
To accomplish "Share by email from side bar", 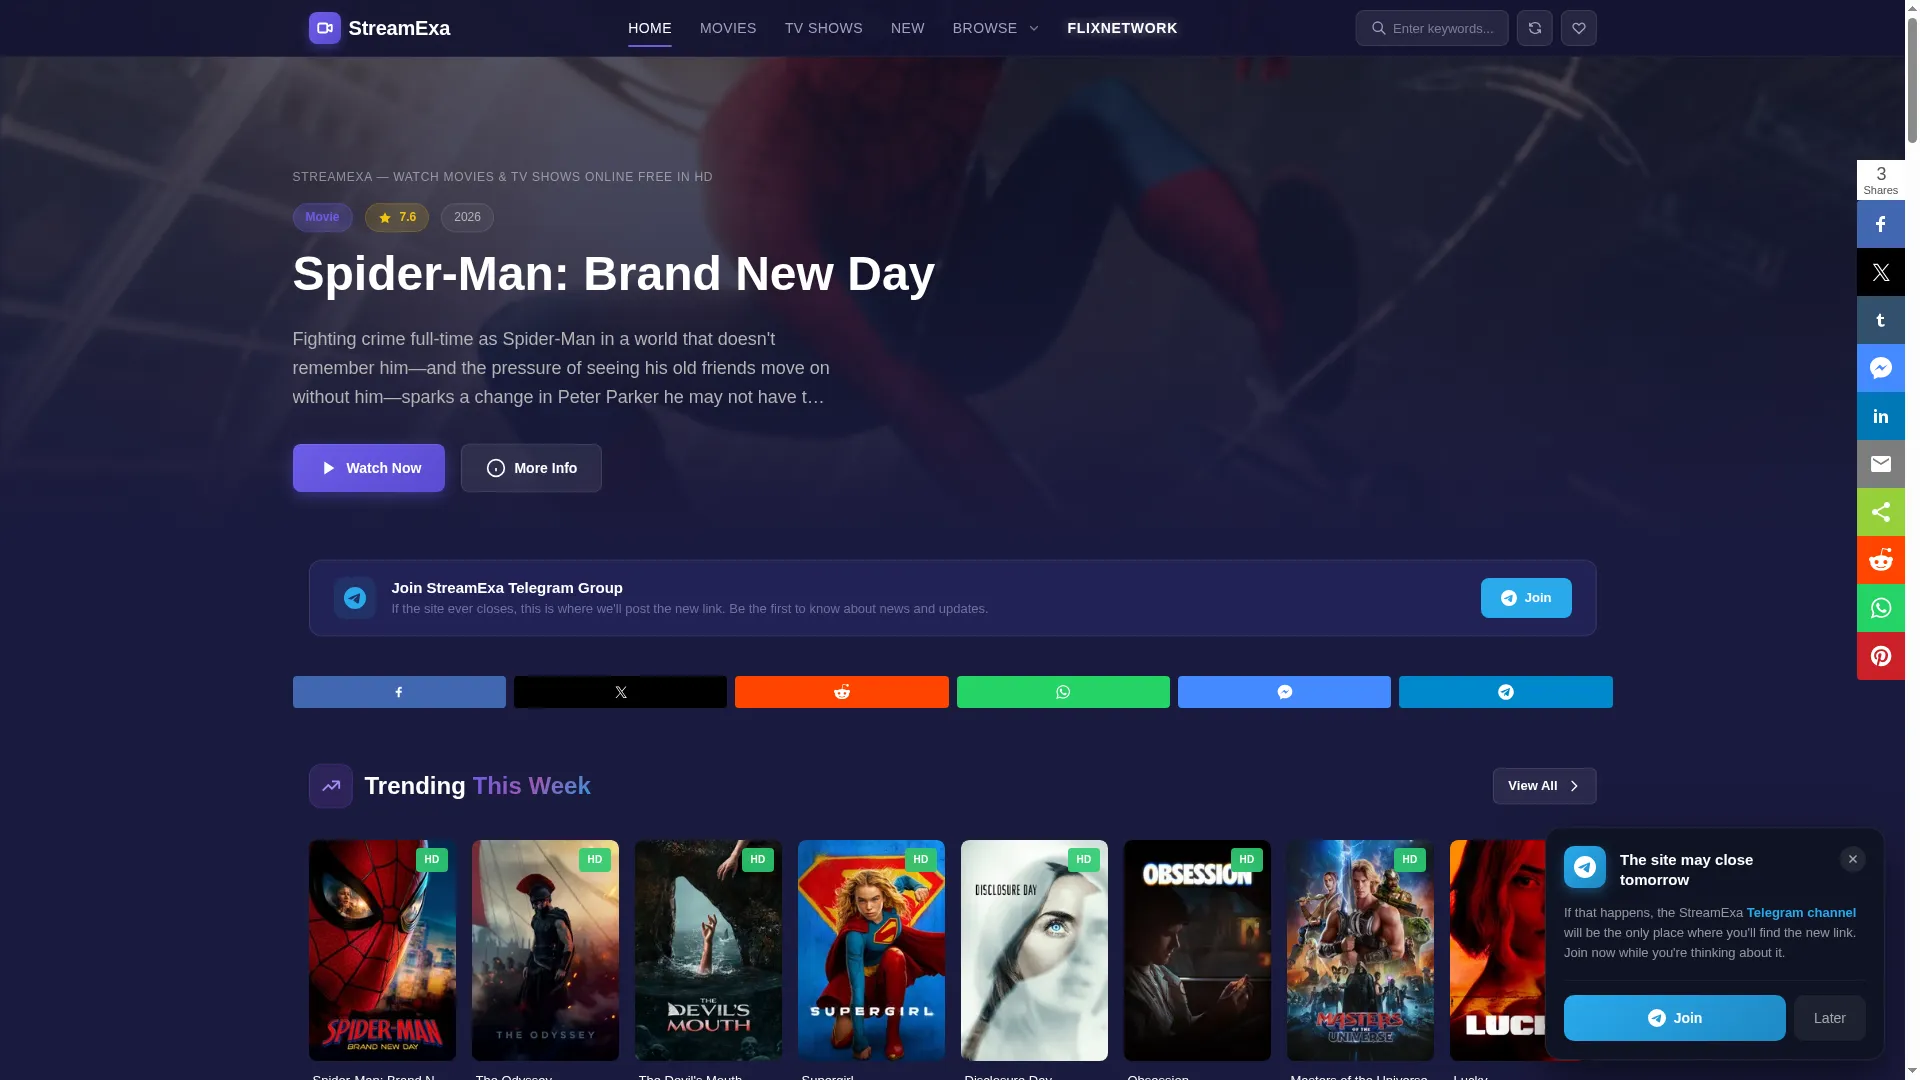I will 1881,464.
